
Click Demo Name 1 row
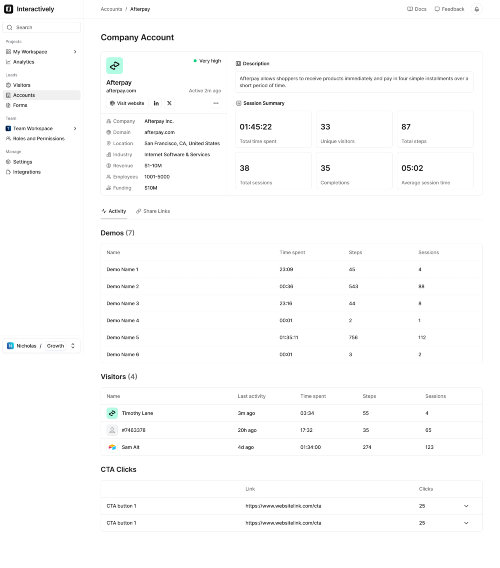(x=291, y=269)
